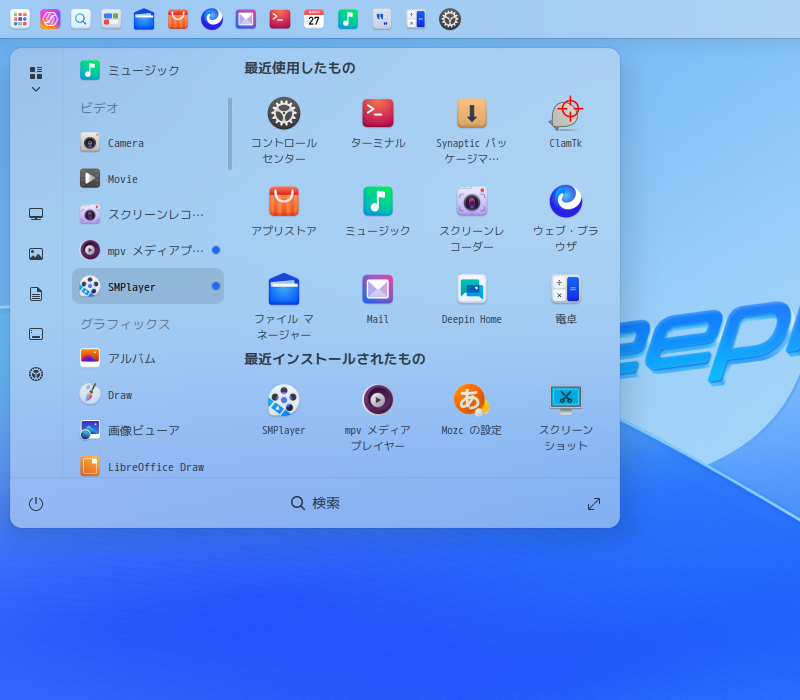Select mpv media player in app list
Screen dimensions: 800x700
click(x=148, y=250)
